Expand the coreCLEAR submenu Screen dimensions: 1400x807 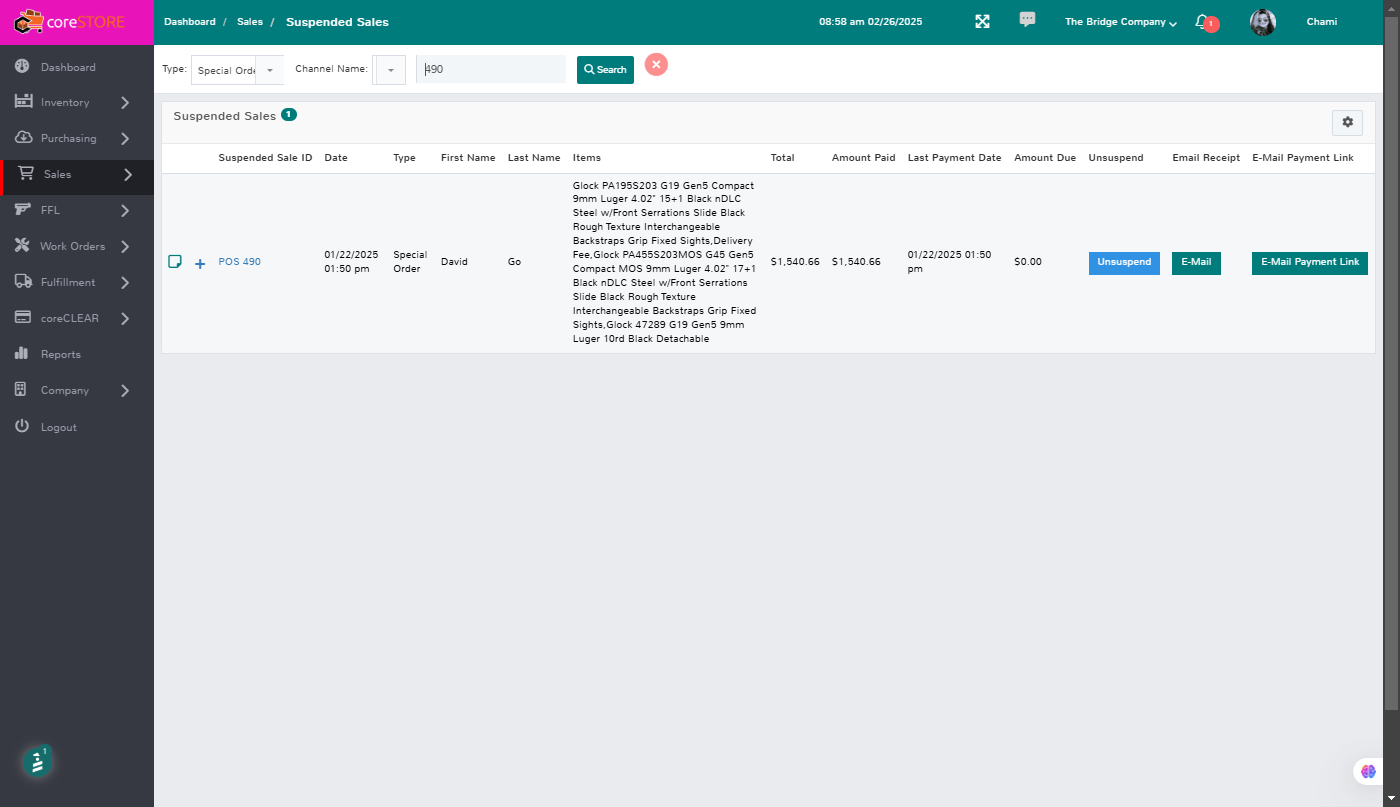click(x=125, y=319)
